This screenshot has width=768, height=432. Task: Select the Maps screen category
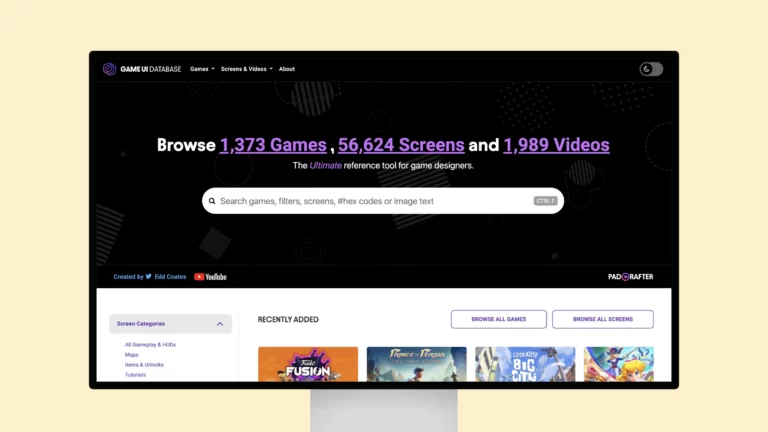pos(132,354)
